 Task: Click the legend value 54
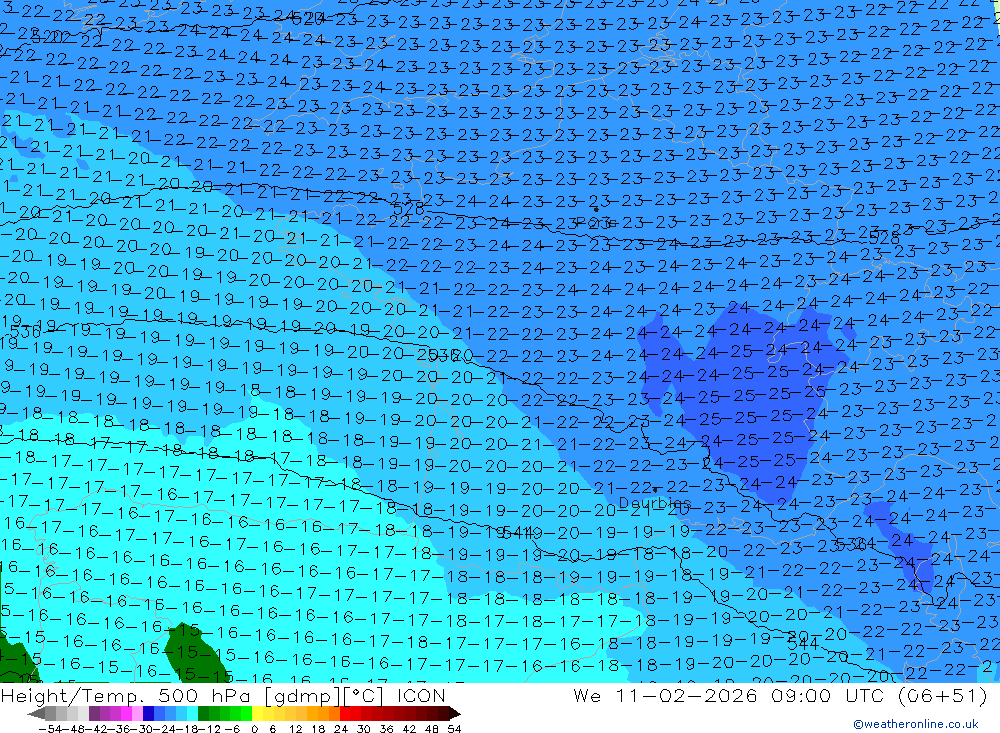click(454, 729)
